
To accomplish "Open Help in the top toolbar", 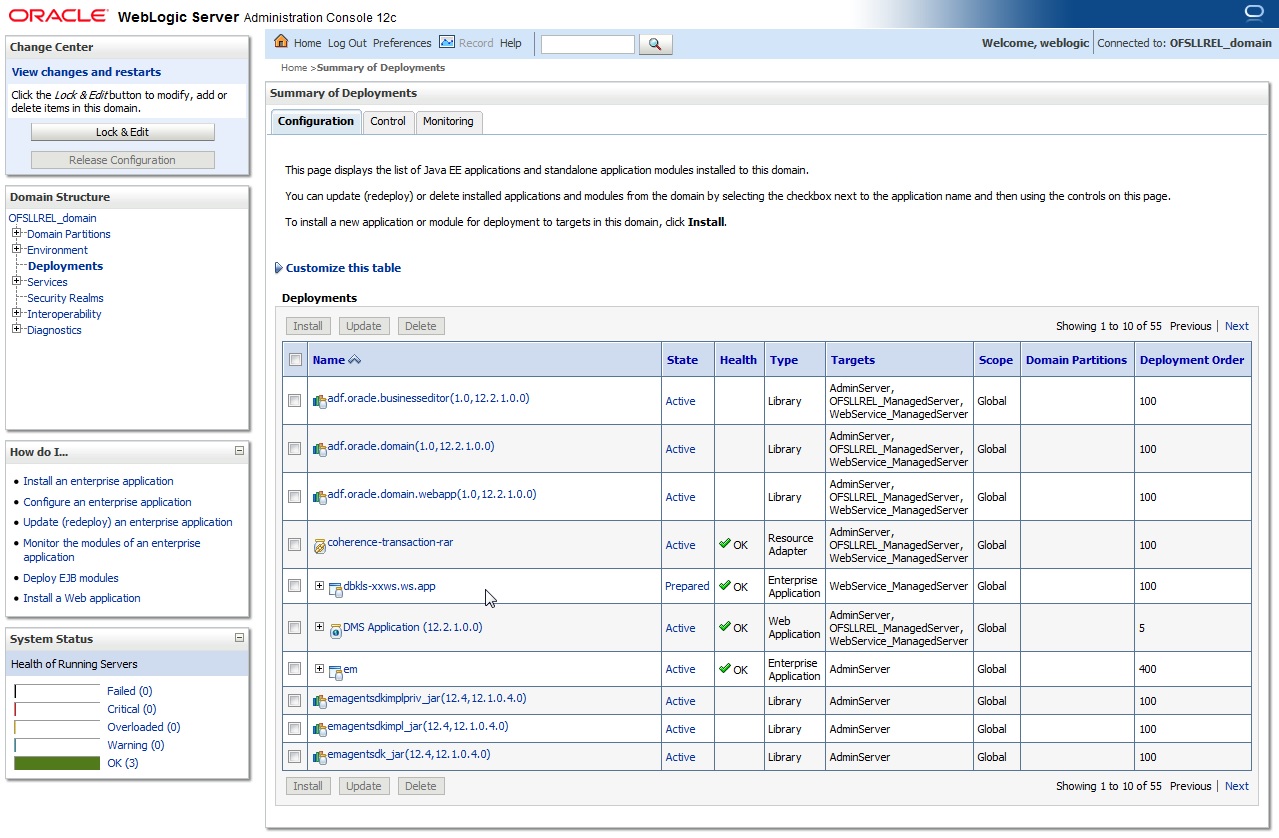I will tap(511, 43).
